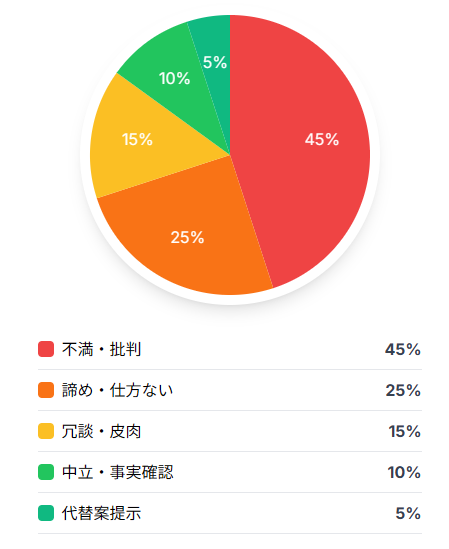Click the 10% value in legend
The height and width of the screenshot is (549, 449).
tap(404, 472)
